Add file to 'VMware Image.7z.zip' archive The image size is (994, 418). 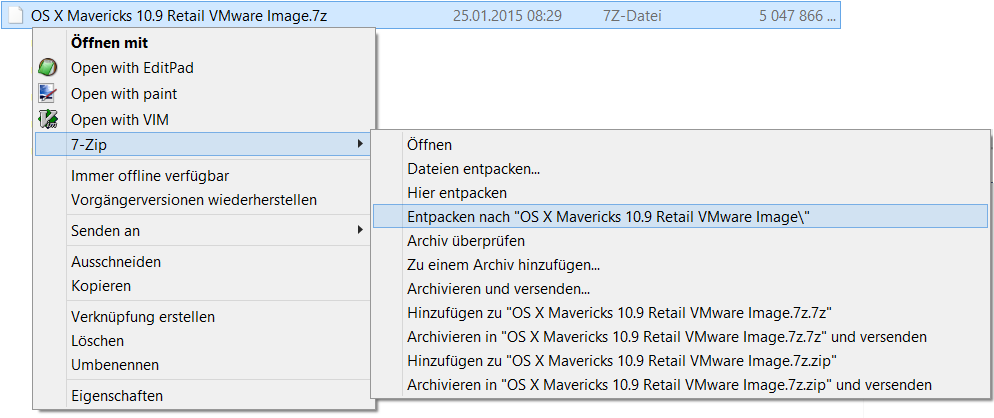pyautogui.click(x=622, y=360)
